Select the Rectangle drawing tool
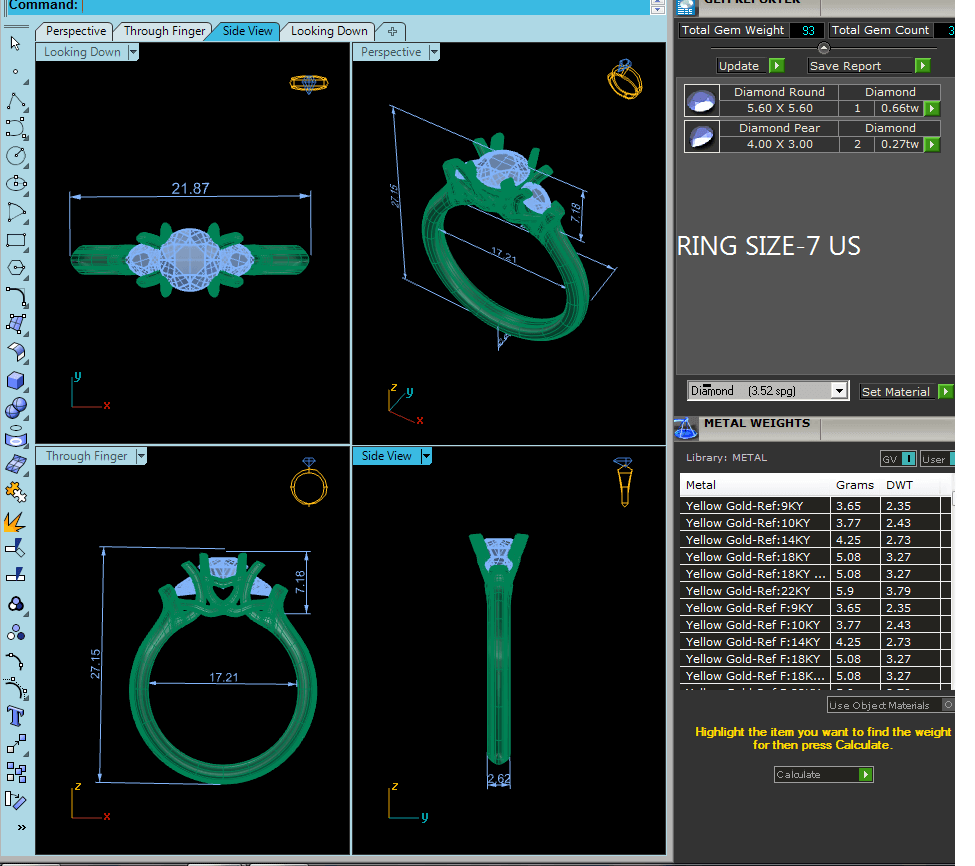 [x=15, y=240]
